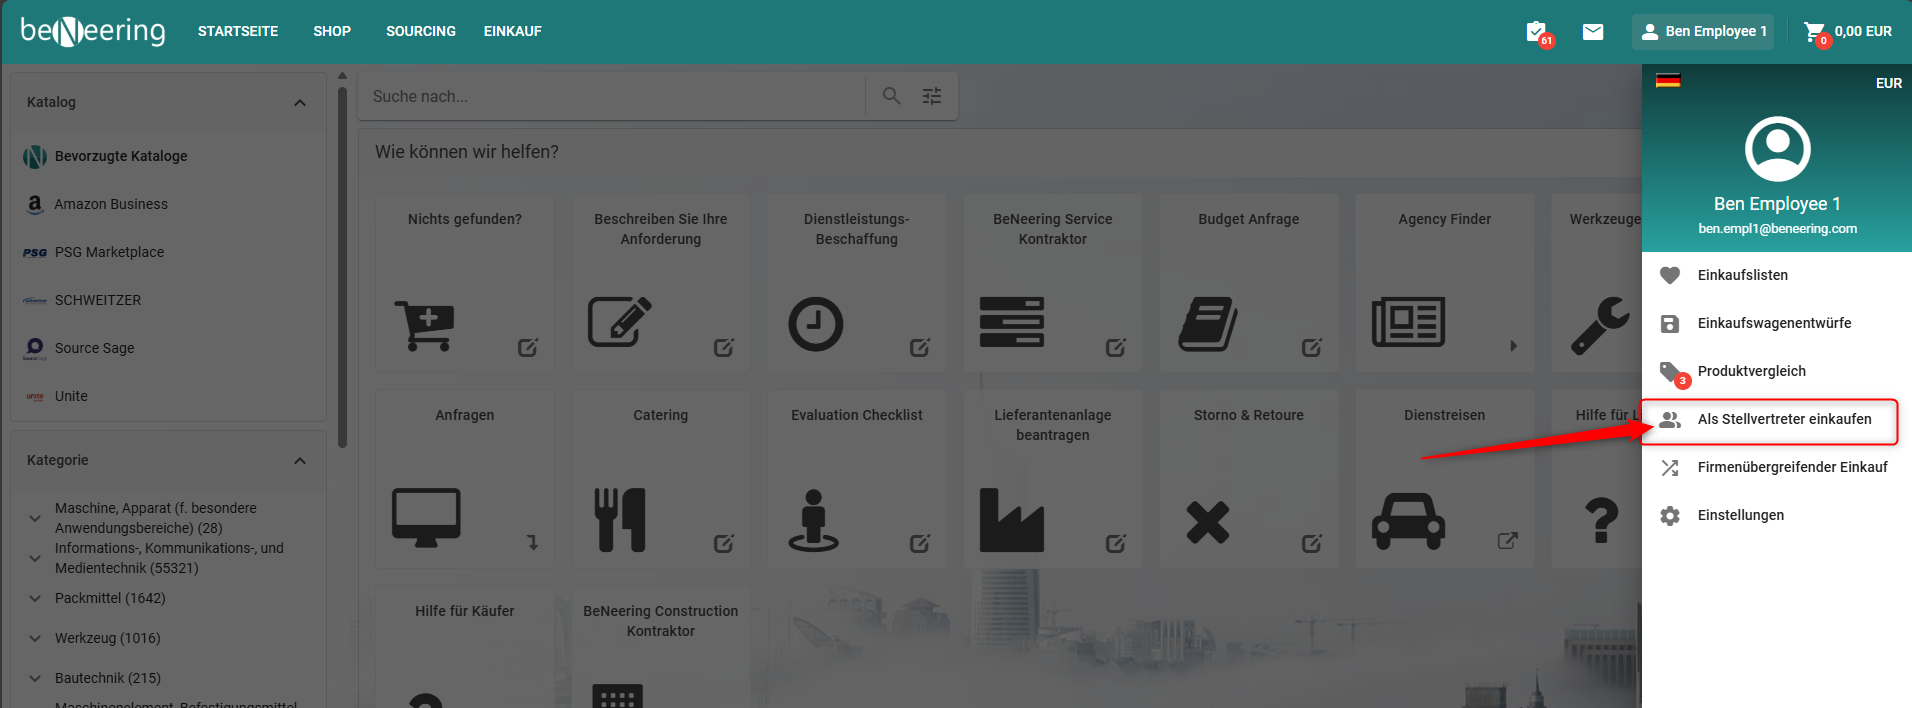Open the SHOP menu

point(332,32)
